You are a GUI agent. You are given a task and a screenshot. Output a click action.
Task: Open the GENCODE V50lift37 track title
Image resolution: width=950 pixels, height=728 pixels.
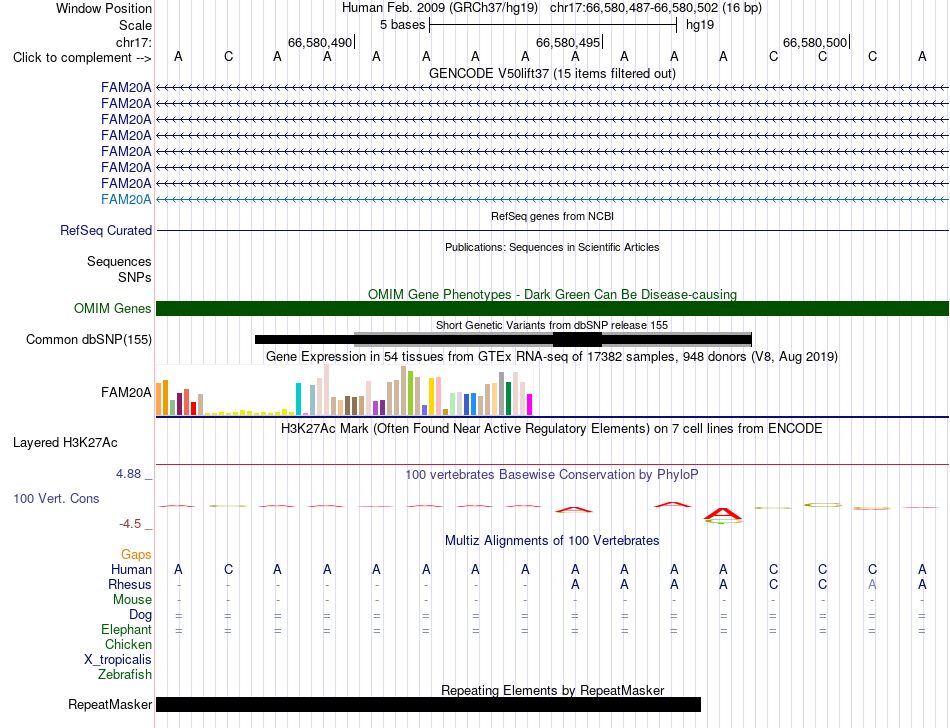point(552,73)
